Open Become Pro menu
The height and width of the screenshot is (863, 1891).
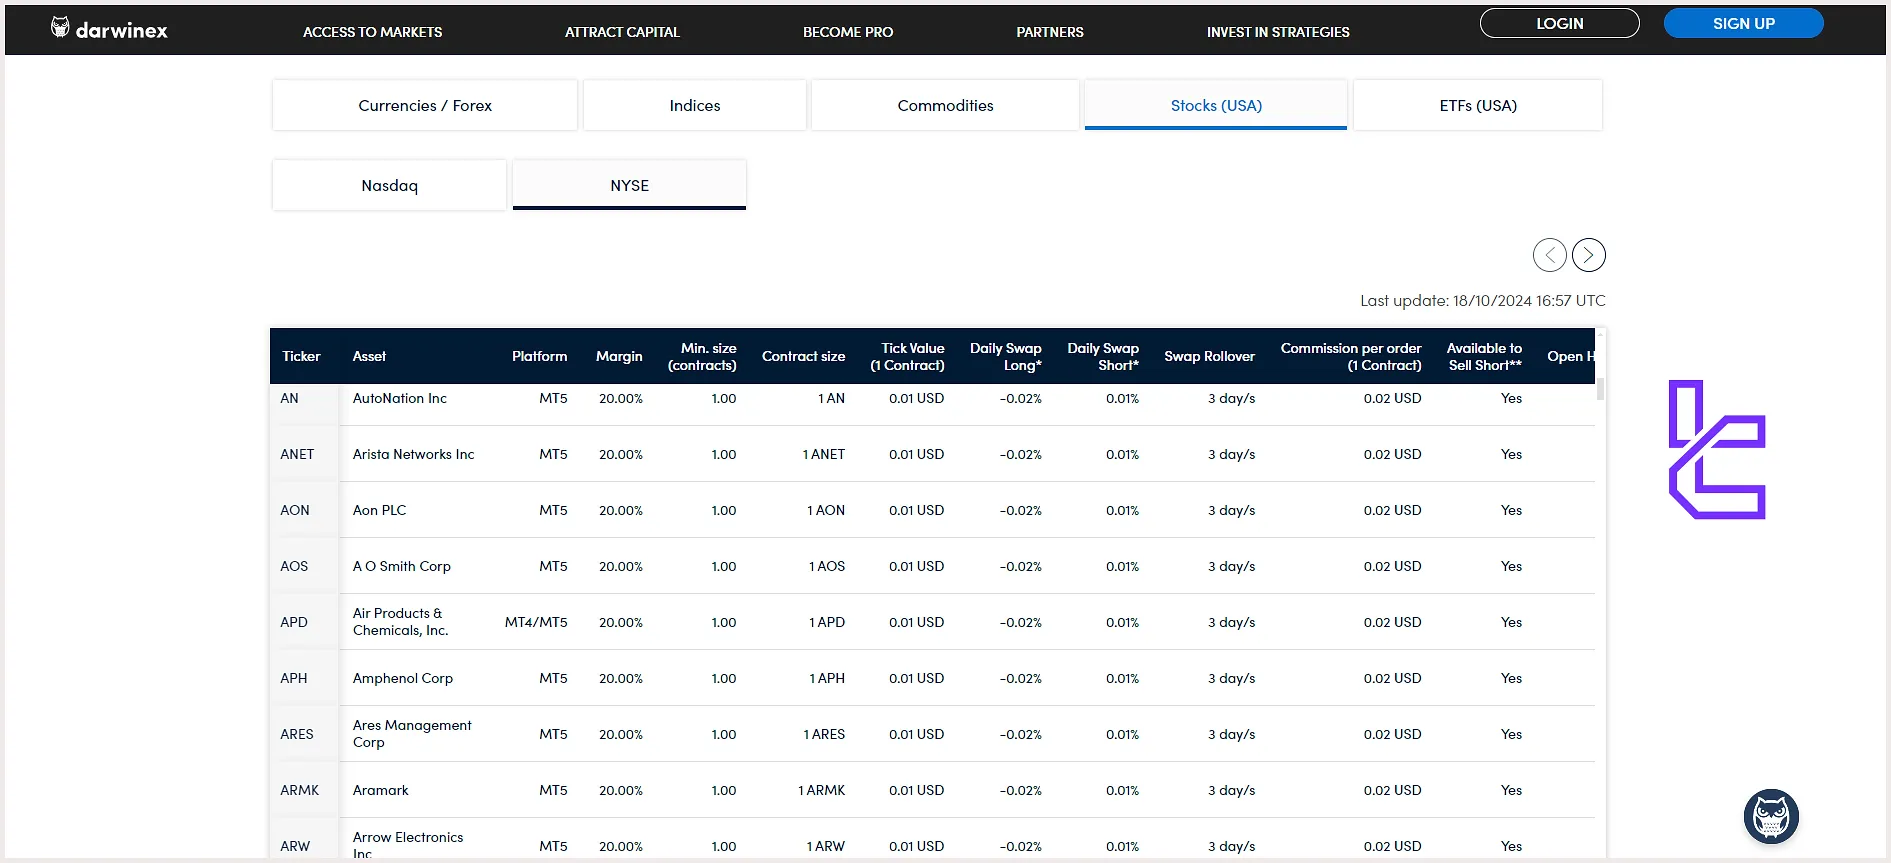point(848,32)
